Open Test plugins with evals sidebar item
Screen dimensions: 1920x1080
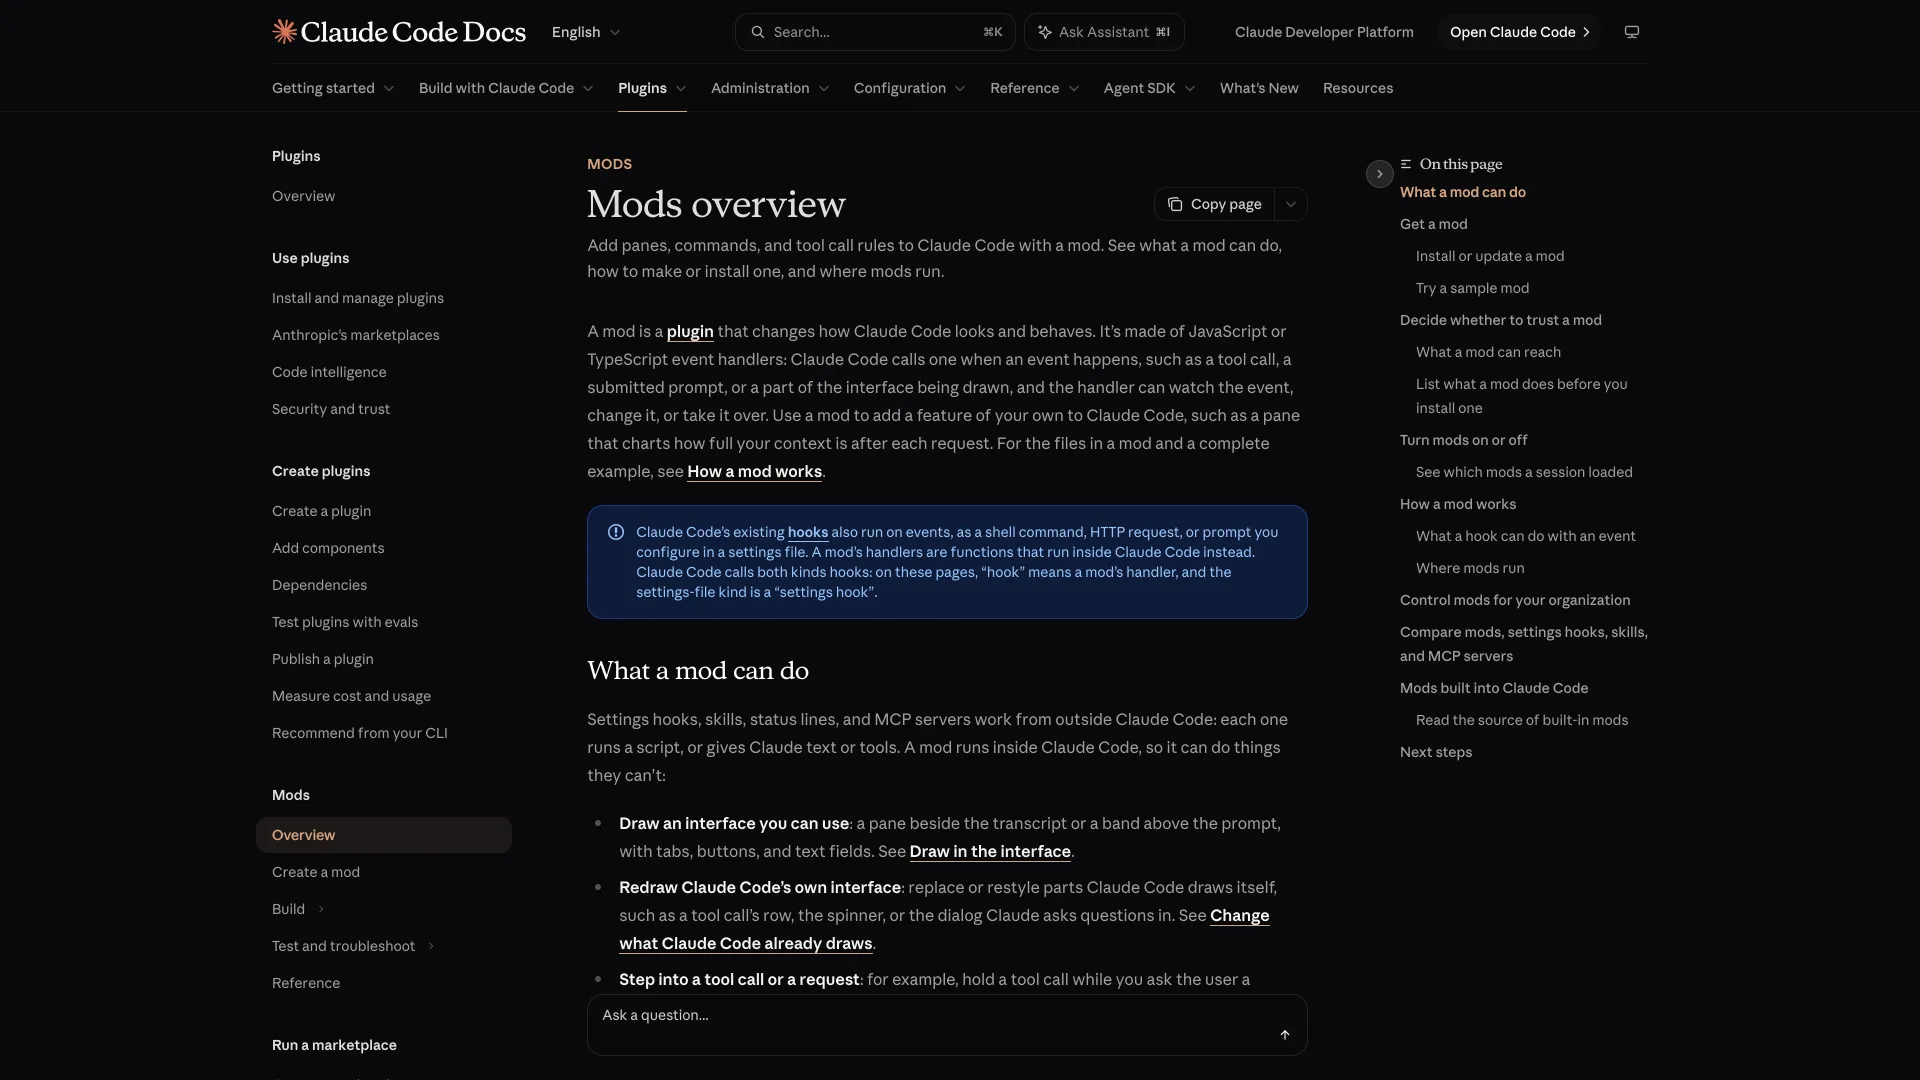coord(345,622)
